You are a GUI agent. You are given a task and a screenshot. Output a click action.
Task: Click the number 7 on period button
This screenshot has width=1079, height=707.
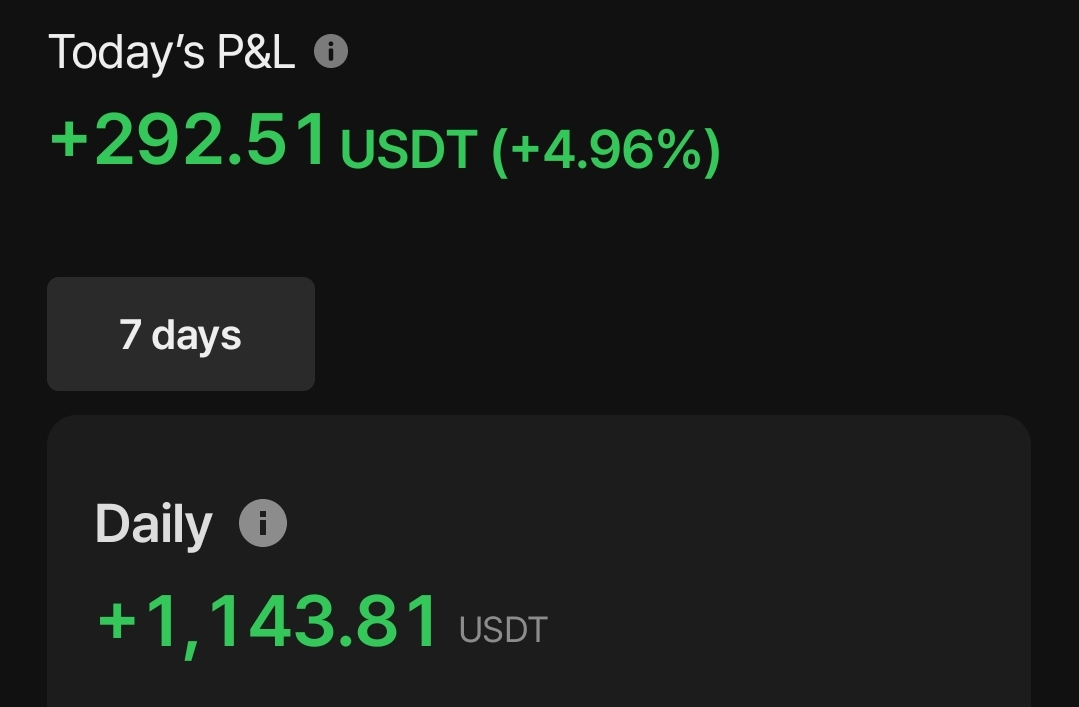tap(129, 334)
